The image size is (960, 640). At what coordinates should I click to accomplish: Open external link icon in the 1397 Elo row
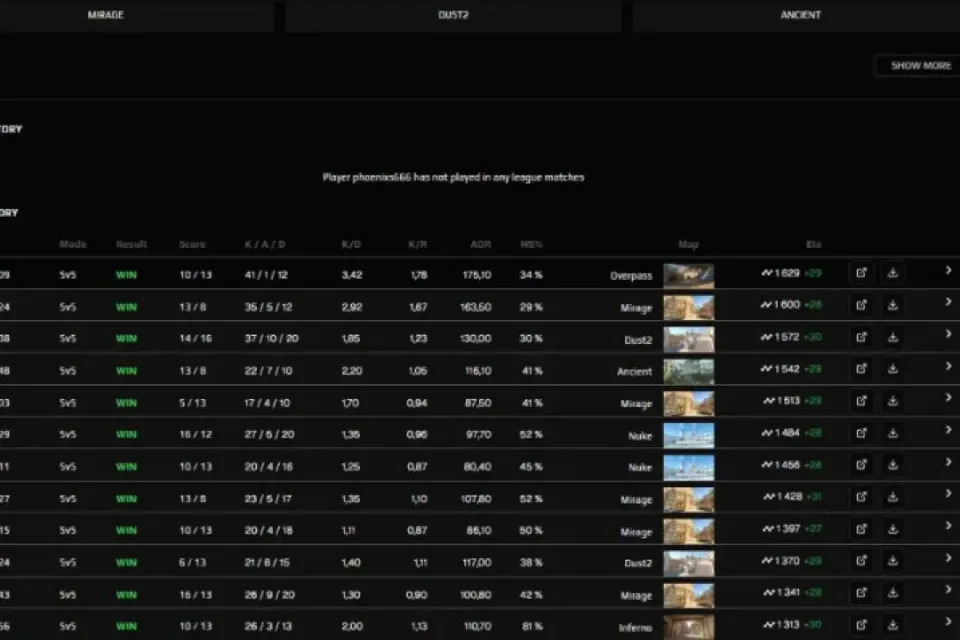pos(861,529)
